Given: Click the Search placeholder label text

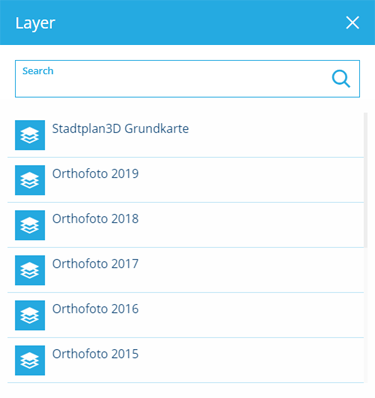Looking at the screenshot, I should pyautogui.click(x=38, y=71).
